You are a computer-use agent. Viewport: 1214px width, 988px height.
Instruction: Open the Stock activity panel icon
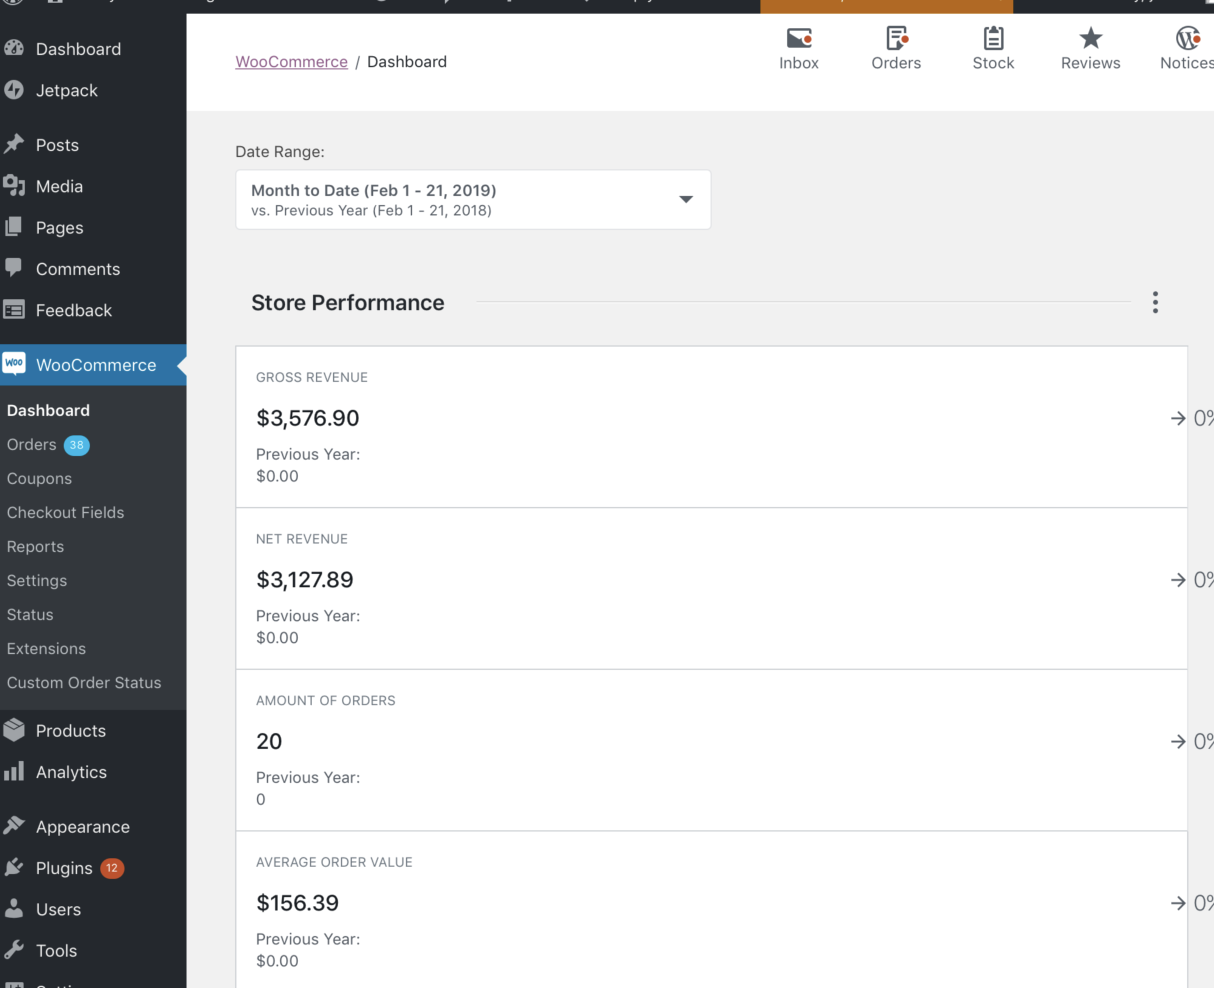coord(994,38)
